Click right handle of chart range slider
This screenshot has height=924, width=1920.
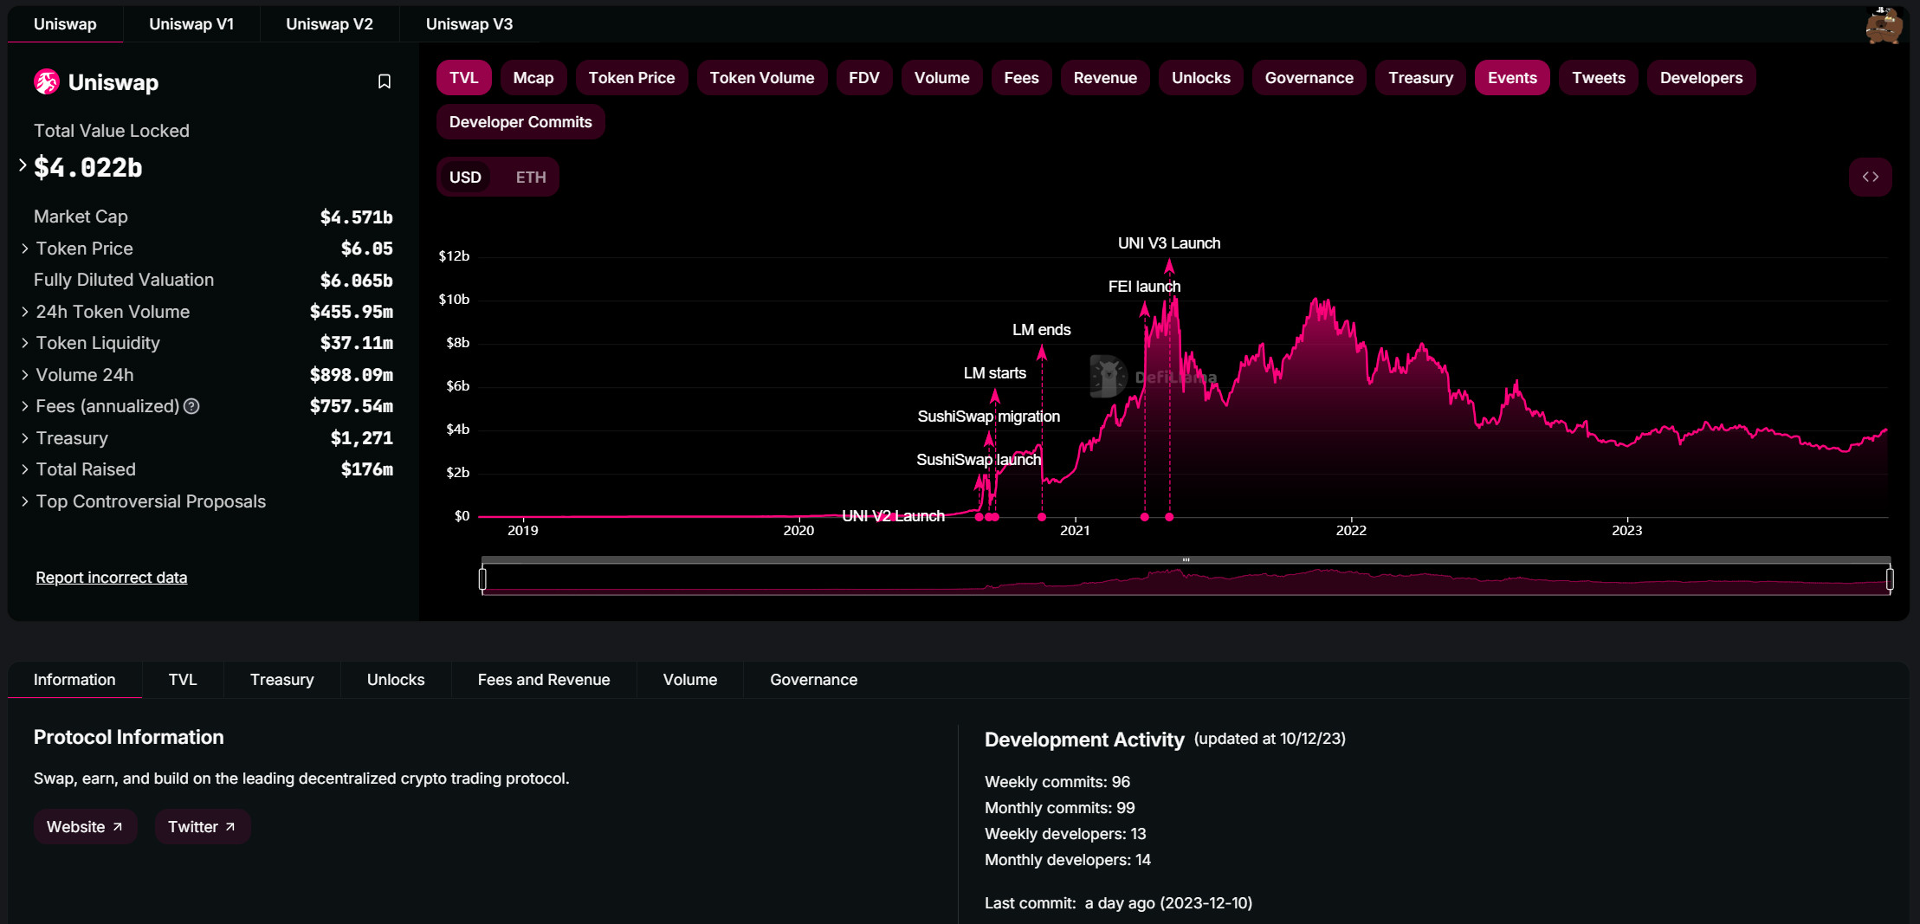tap(1889, 579)
